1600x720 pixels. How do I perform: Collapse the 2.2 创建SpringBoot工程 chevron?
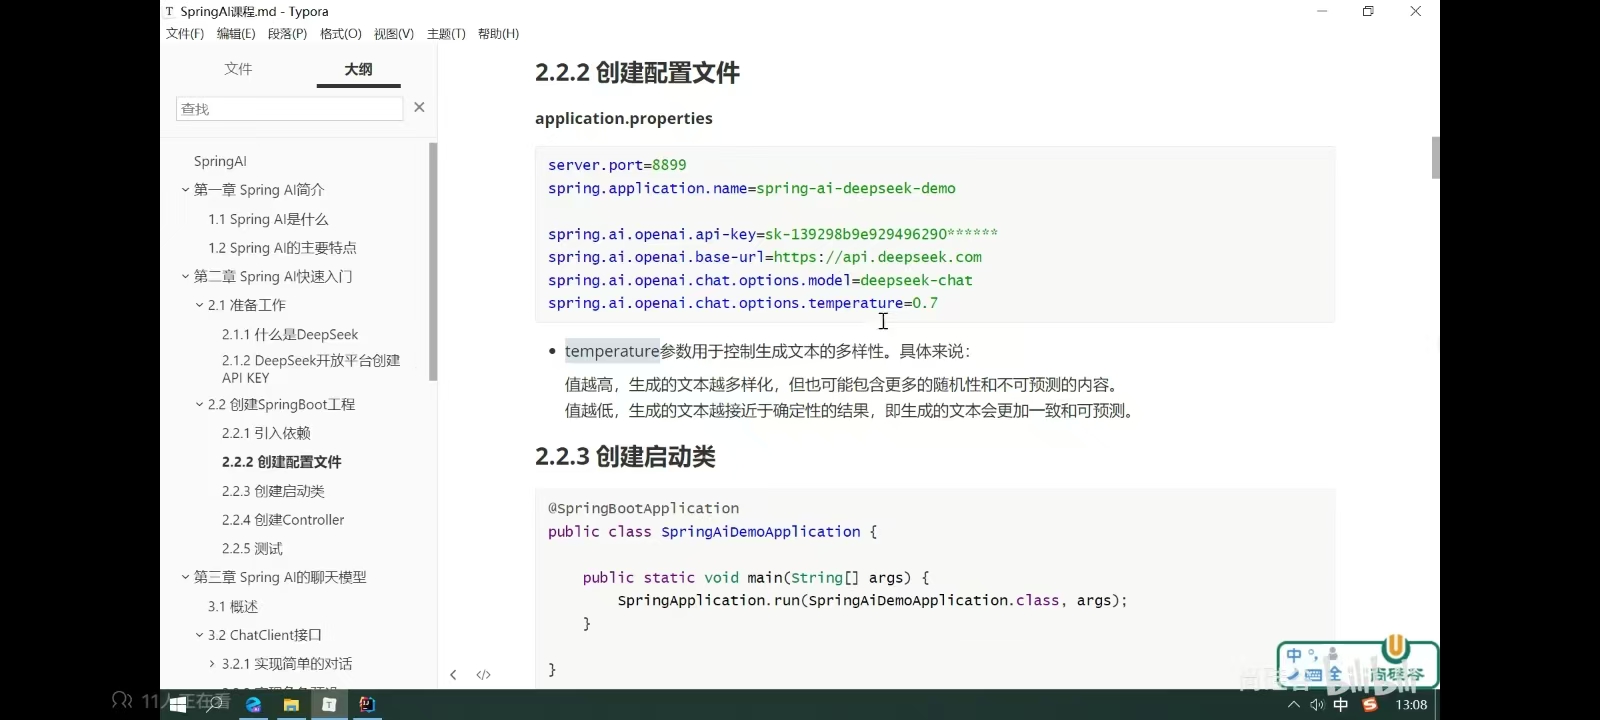(x=199, y=405)
